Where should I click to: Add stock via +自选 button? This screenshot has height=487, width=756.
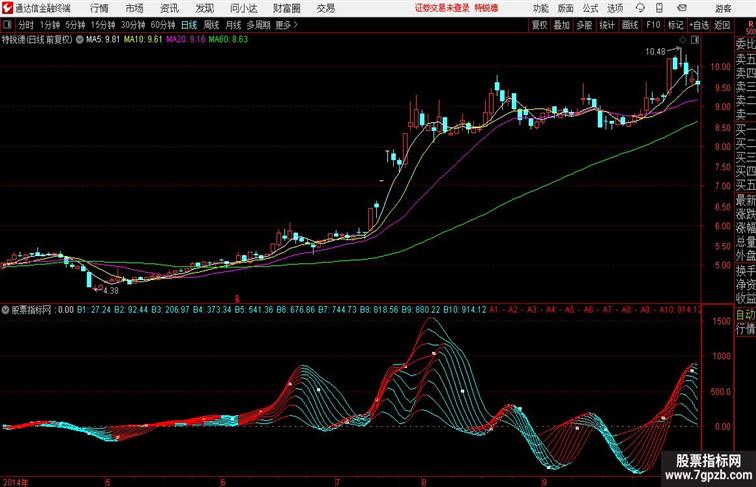click(699, 25)
